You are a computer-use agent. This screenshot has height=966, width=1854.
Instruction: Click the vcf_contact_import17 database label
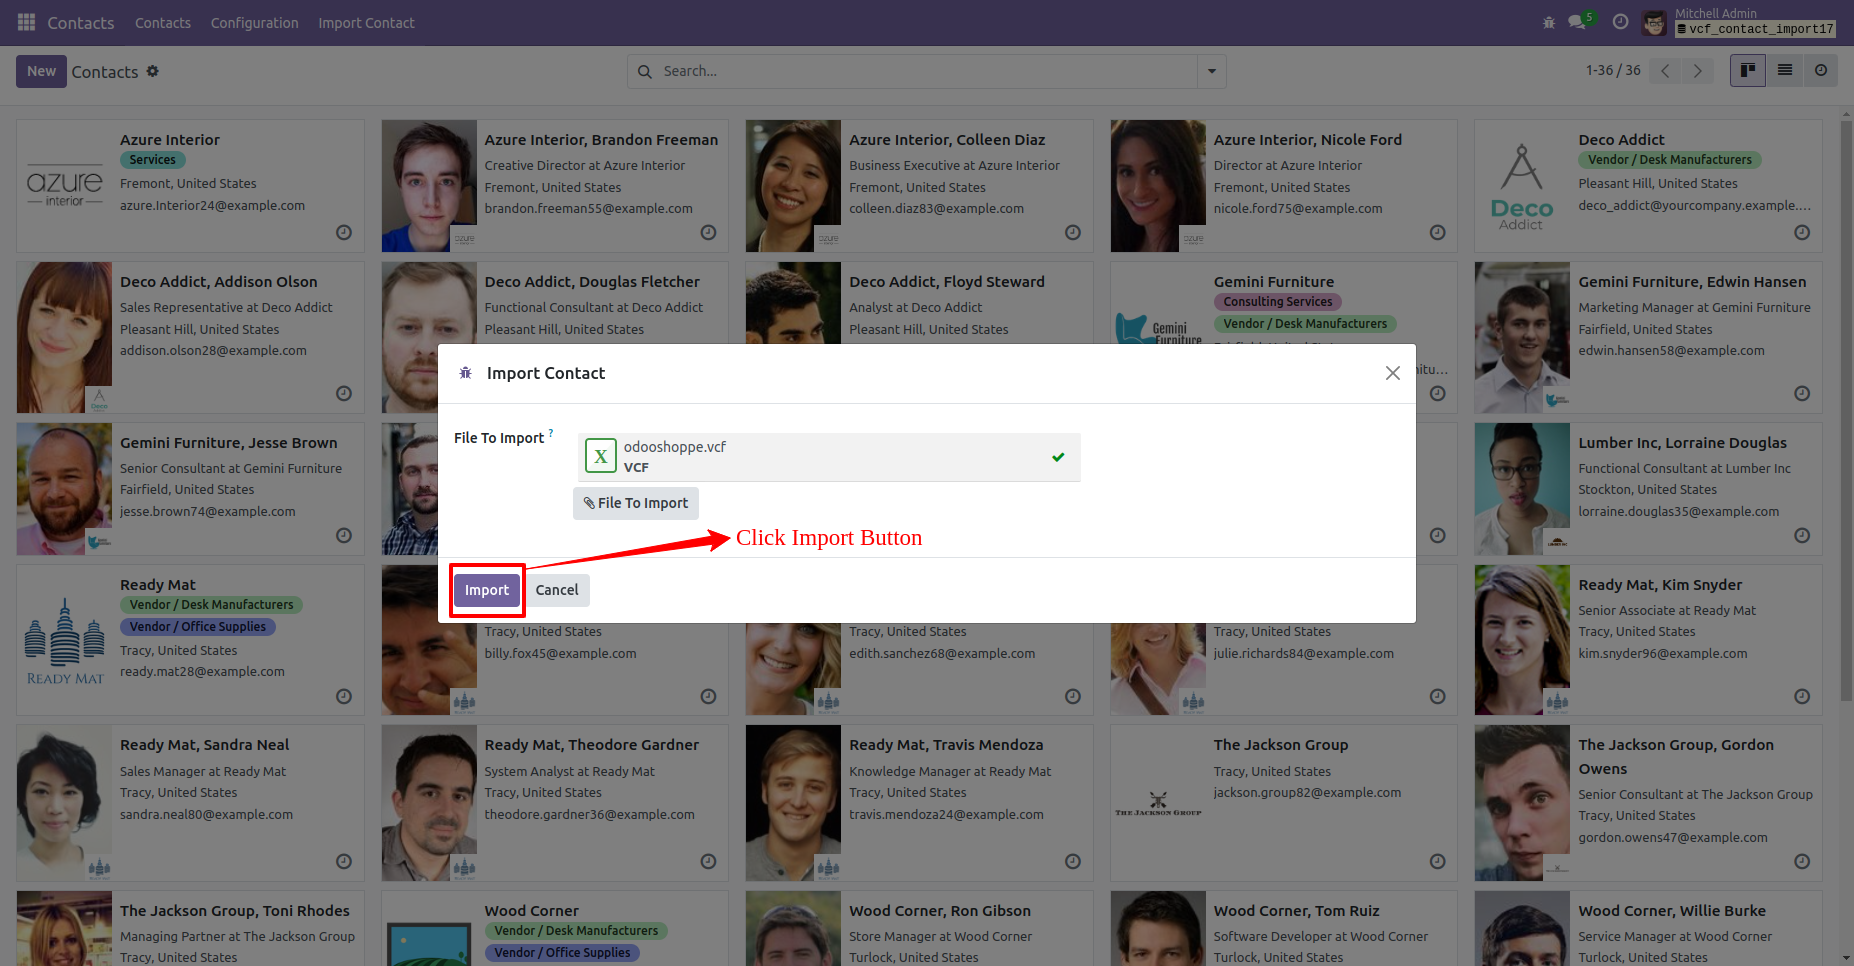click(x=1756, y=29)
